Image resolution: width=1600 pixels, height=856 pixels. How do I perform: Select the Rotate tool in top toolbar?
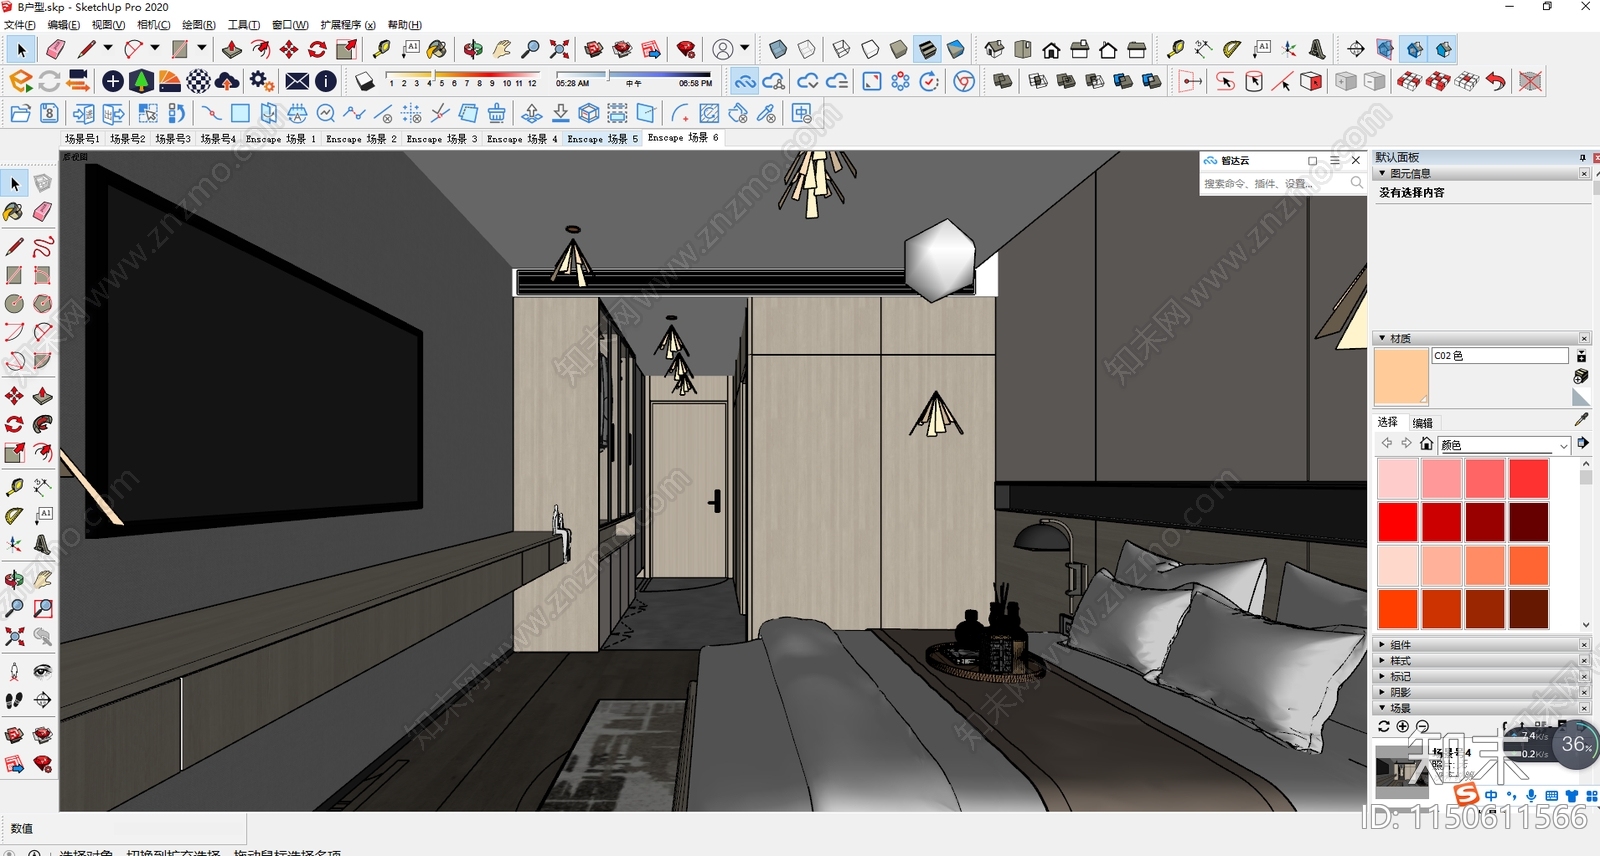[318, 49]
